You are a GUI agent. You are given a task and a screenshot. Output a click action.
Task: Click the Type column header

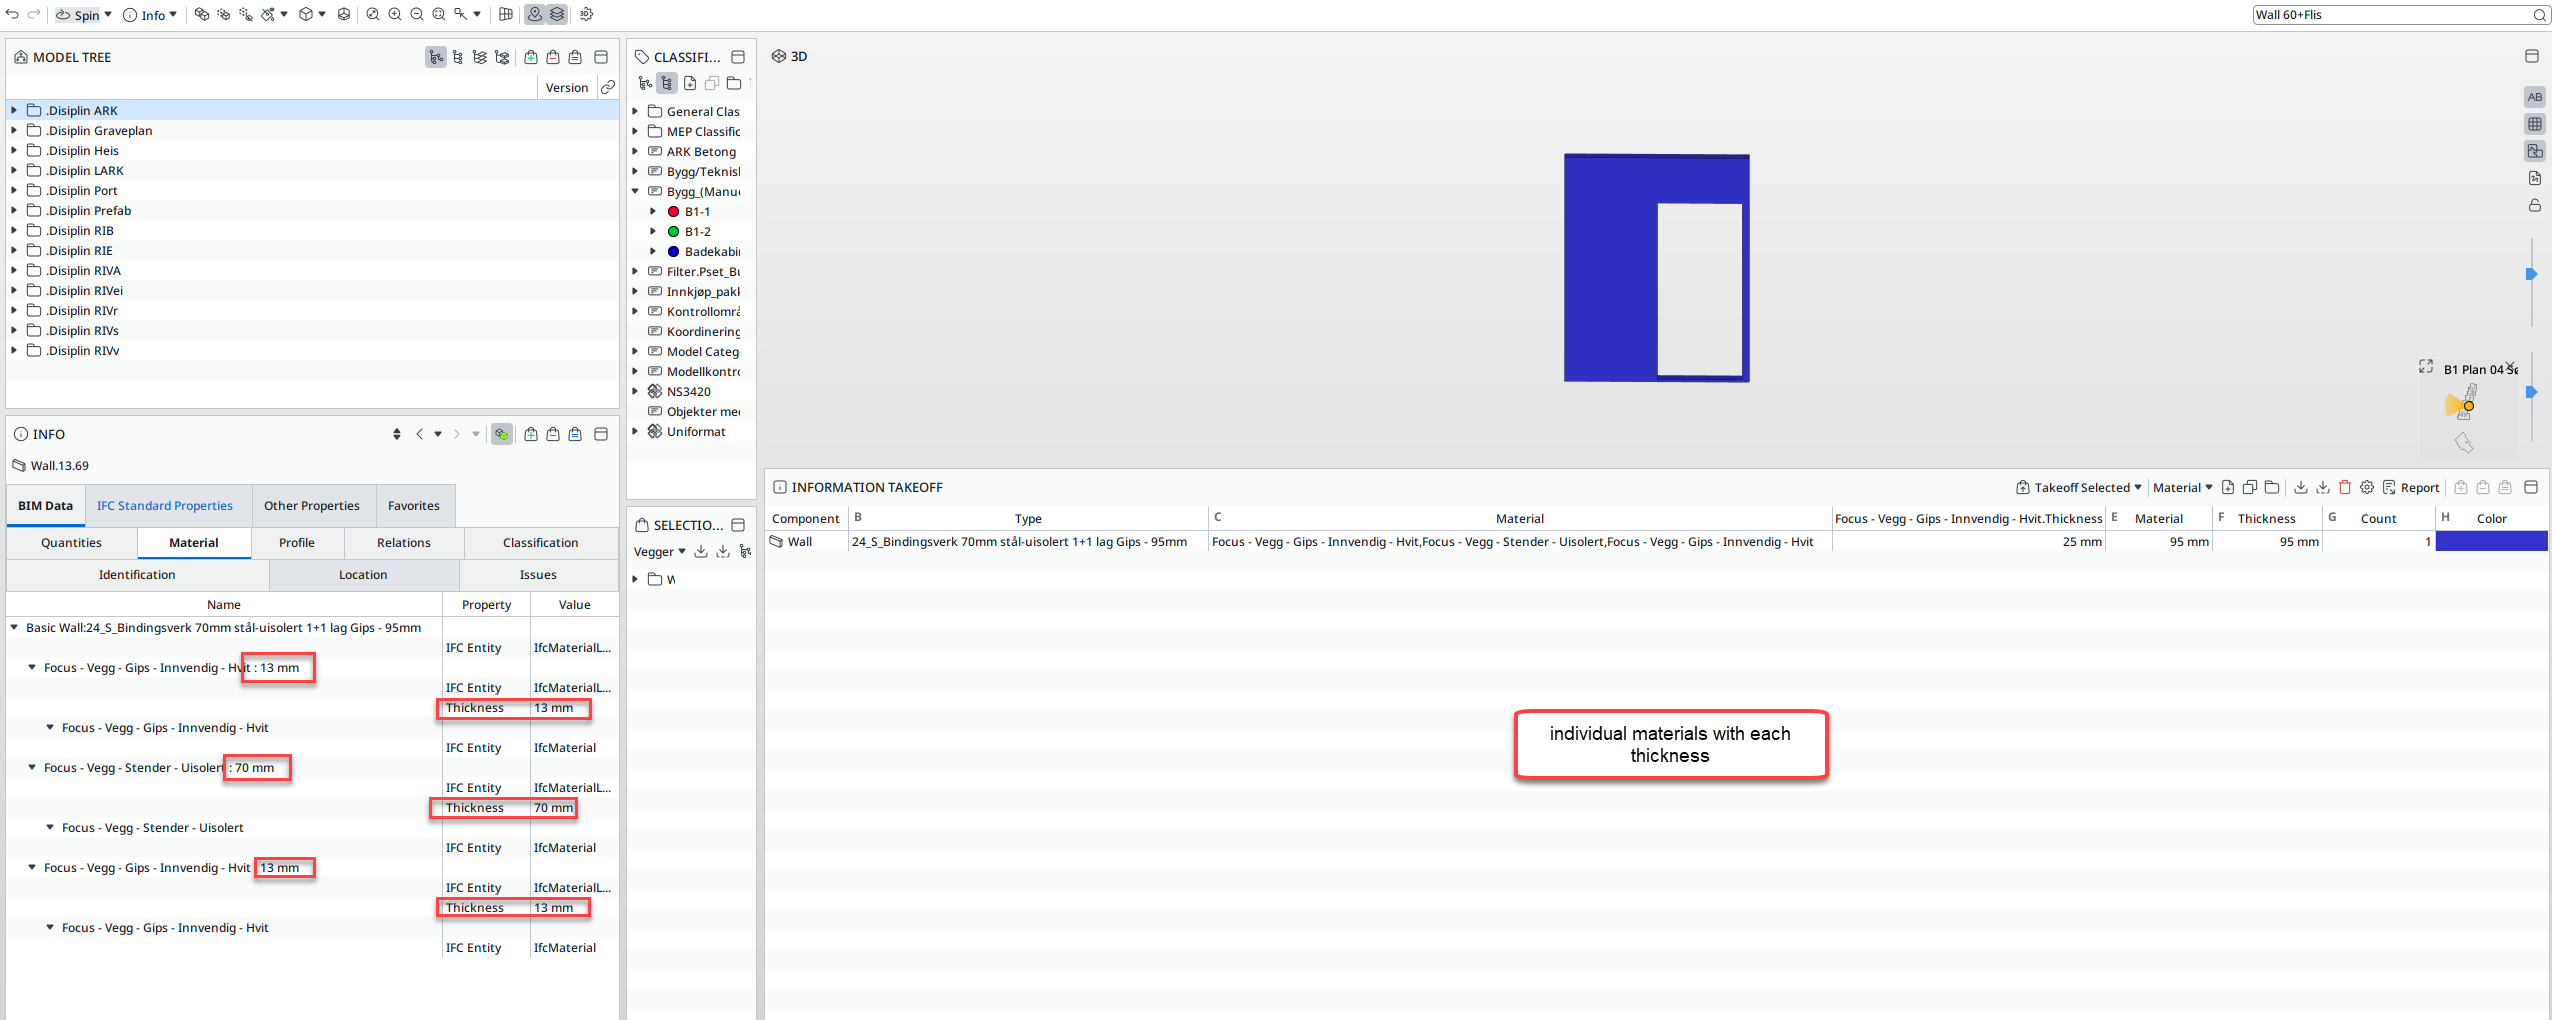click(1028, 518)
